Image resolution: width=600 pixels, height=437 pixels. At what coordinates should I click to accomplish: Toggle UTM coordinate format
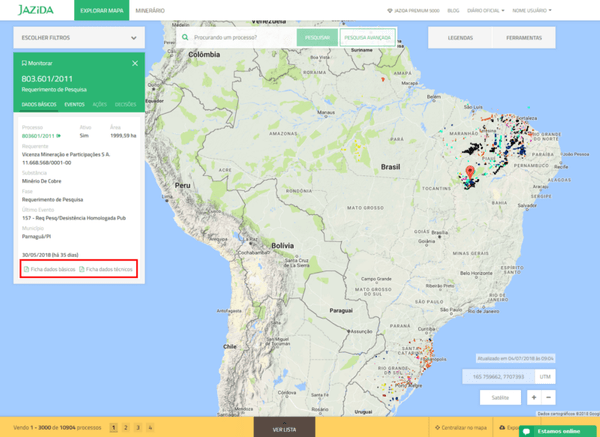[x=545, y=376]
